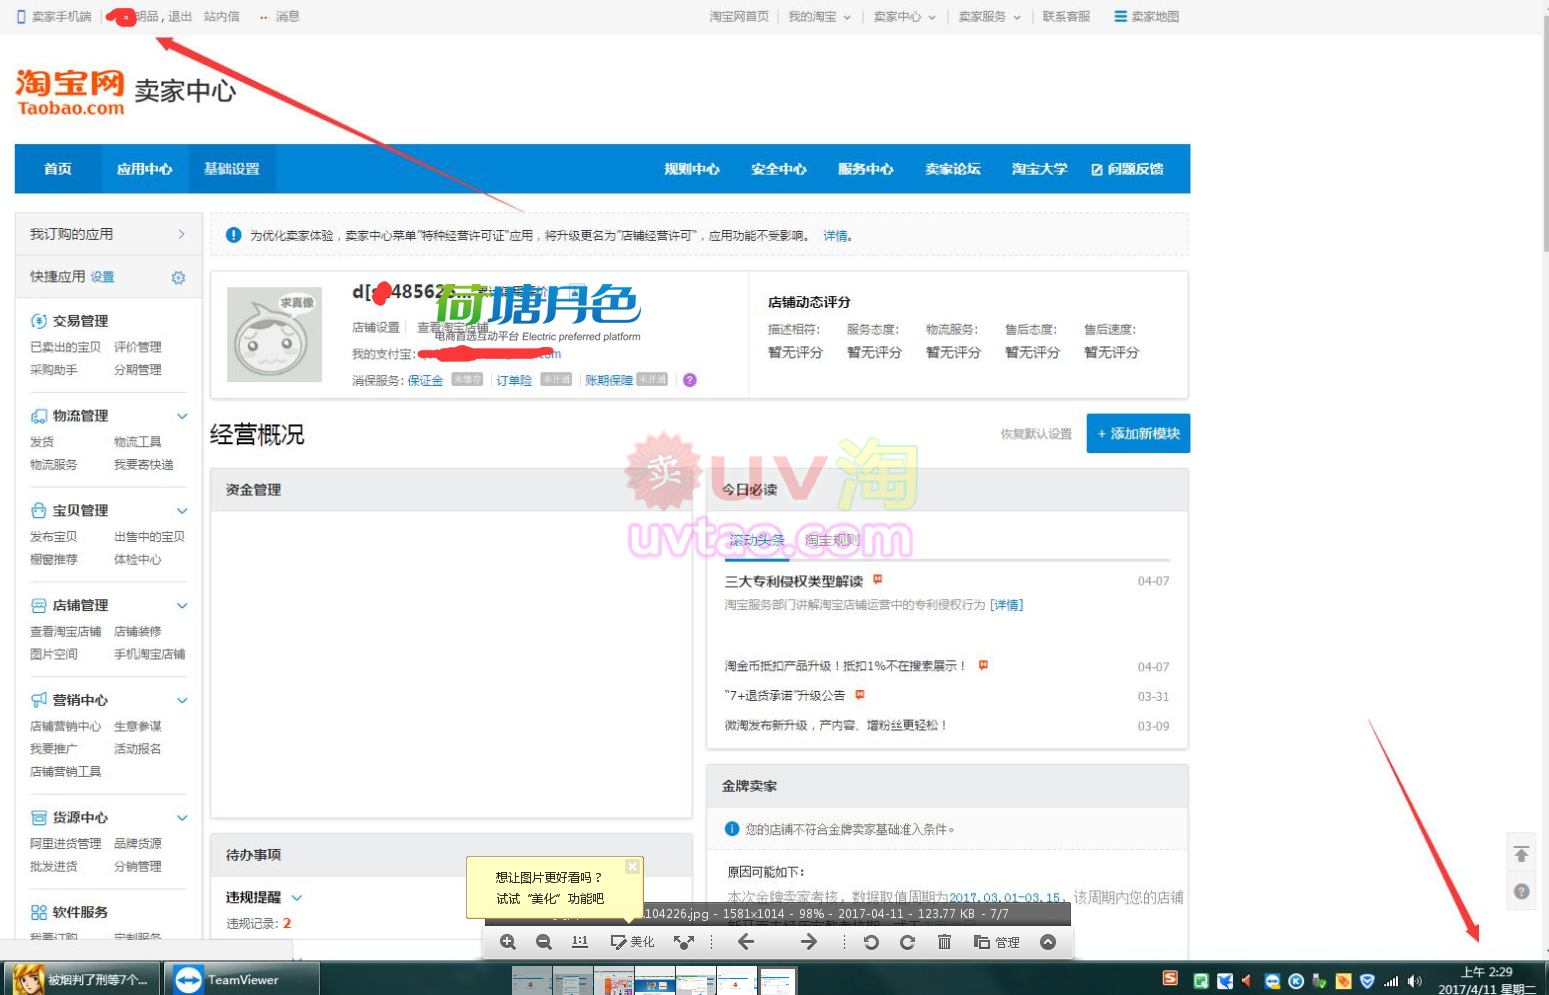Viewport: 1549px width, 995px height.
Task: Toggle fullscreen view in viewer toolbar
Action: 684,942
